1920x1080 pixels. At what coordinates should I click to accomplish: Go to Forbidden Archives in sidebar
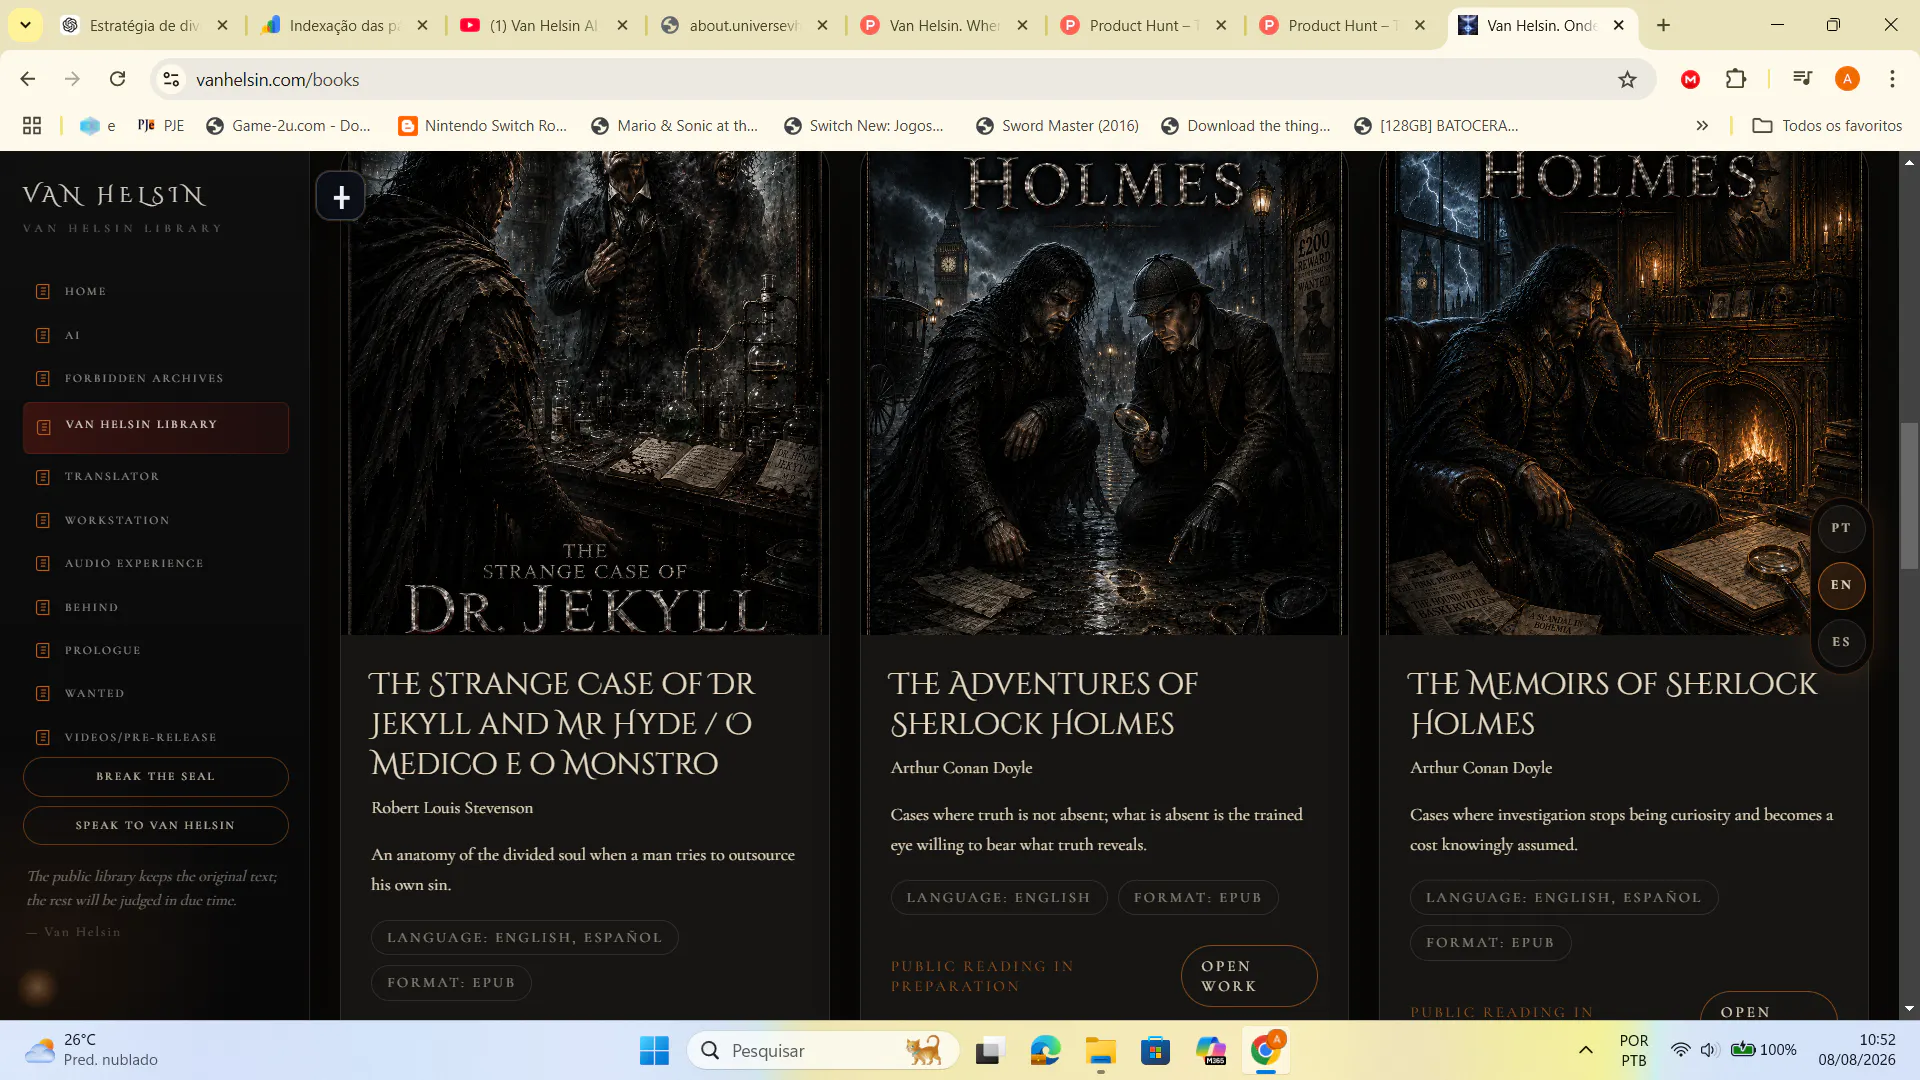point(144,378)
